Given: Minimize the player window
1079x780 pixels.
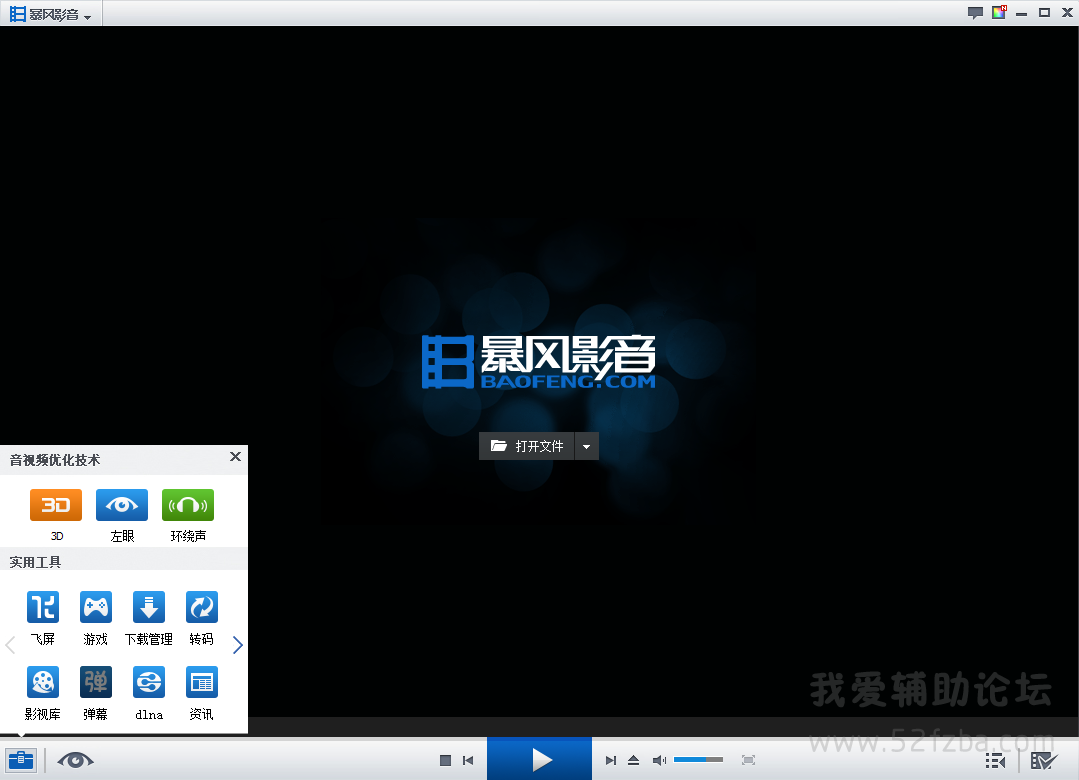Looking at the screenshot, I should point(1022,13).
